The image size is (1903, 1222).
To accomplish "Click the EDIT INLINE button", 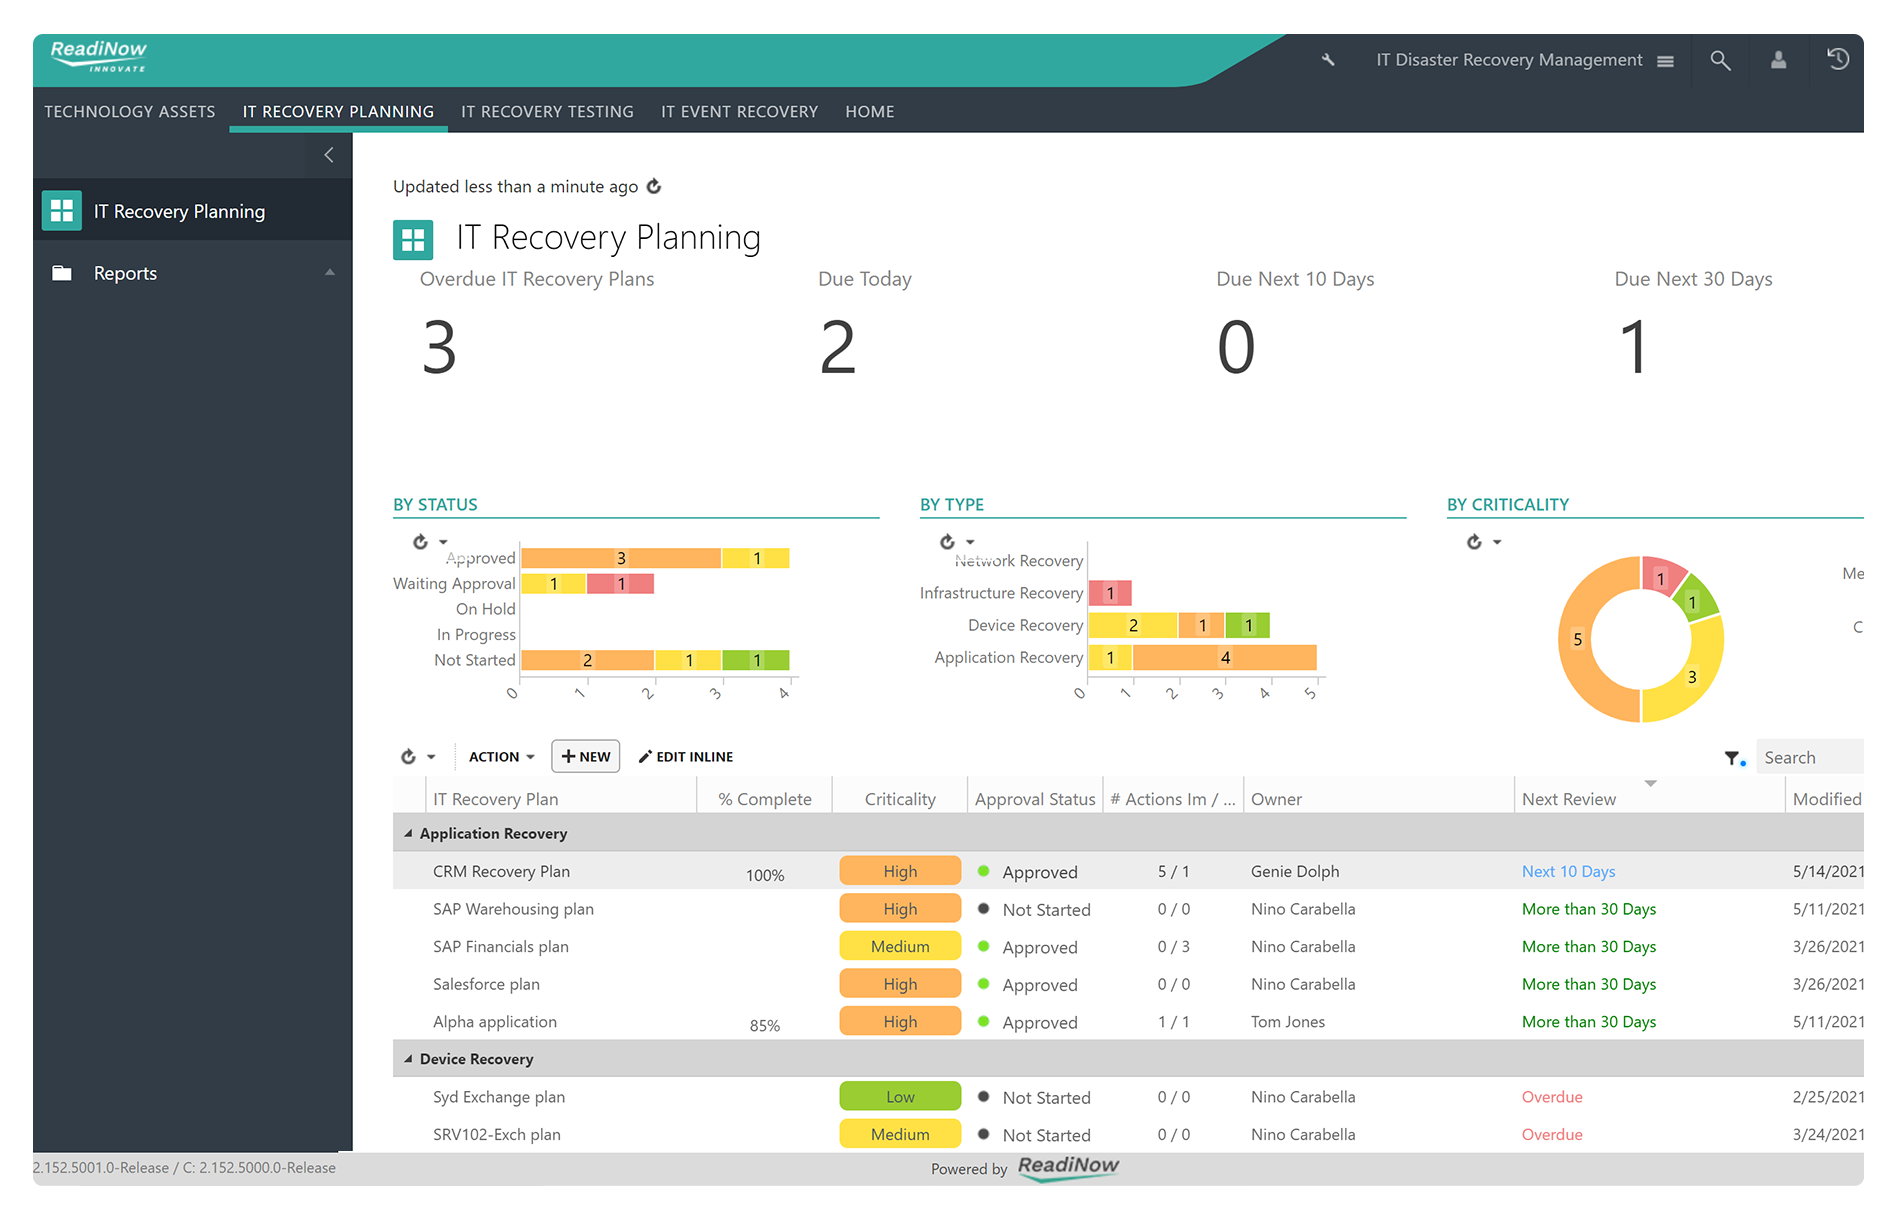I will [686, 757].
